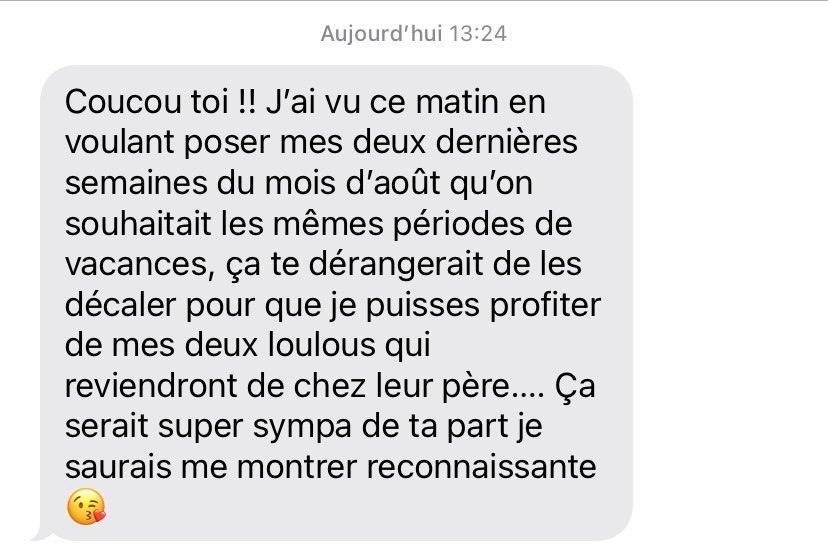Click the word 'reconnaissante' at message end
This screenshot has width=828, height=550.
tap(482, 467)
